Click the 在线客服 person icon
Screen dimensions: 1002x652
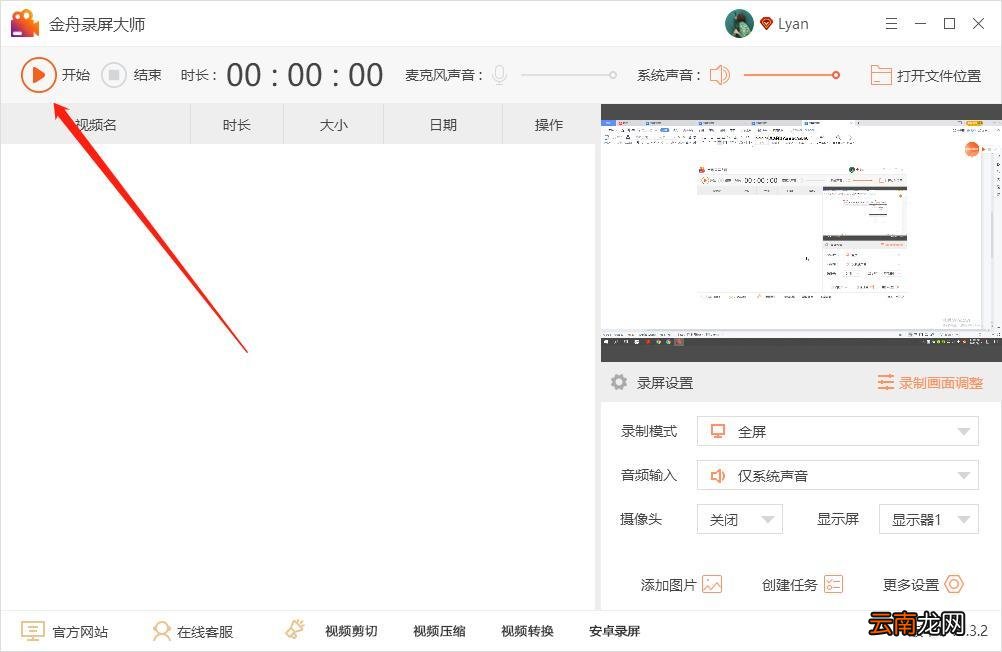pos(162,631)
